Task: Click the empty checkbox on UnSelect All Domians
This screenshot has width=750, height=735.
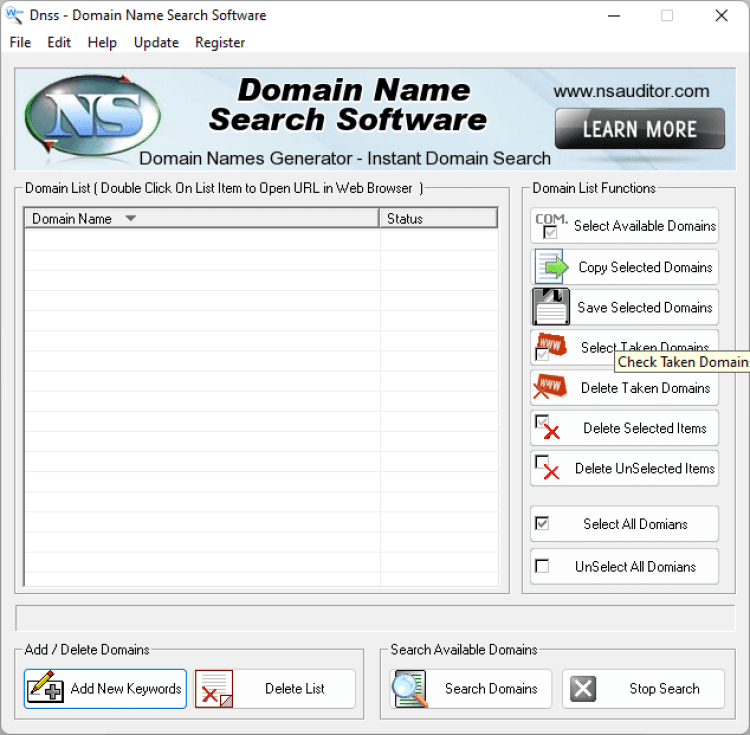Action: [x=542, y=566]
